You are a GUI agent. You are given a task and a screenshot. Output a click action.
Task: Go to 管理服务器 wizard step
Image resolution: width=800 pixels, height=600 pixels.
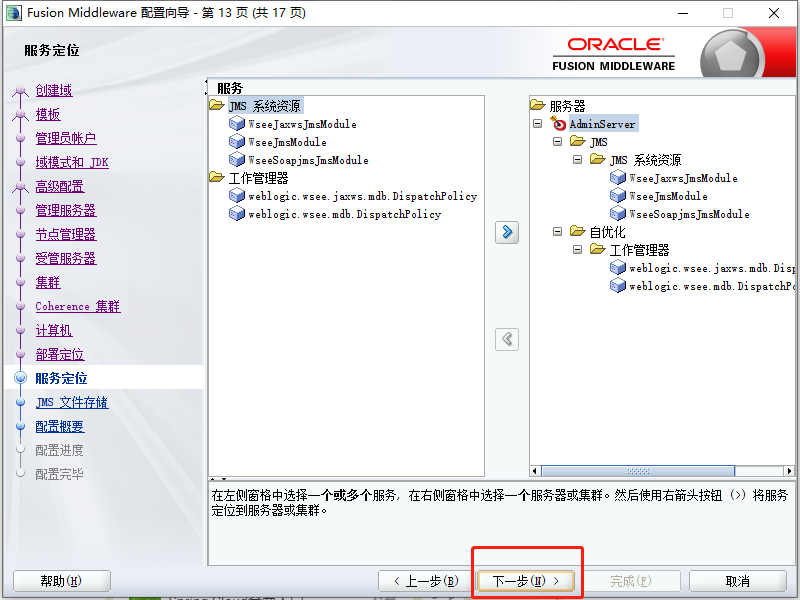66,210
